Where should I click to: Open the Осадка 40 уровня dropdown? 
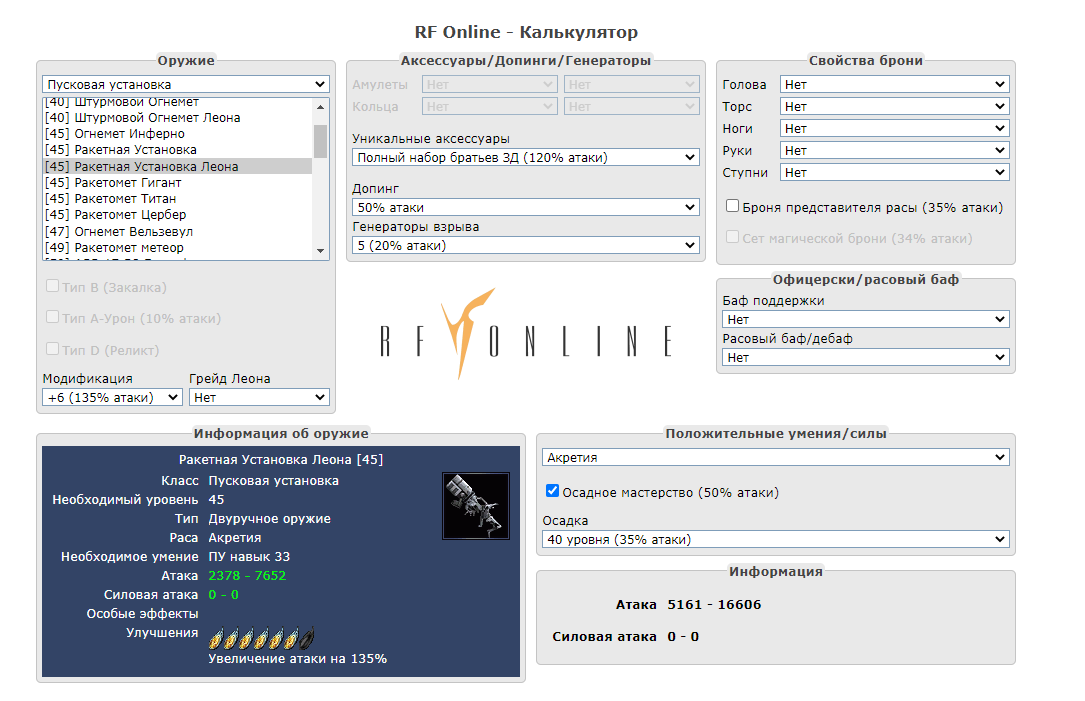coord(776,539)
